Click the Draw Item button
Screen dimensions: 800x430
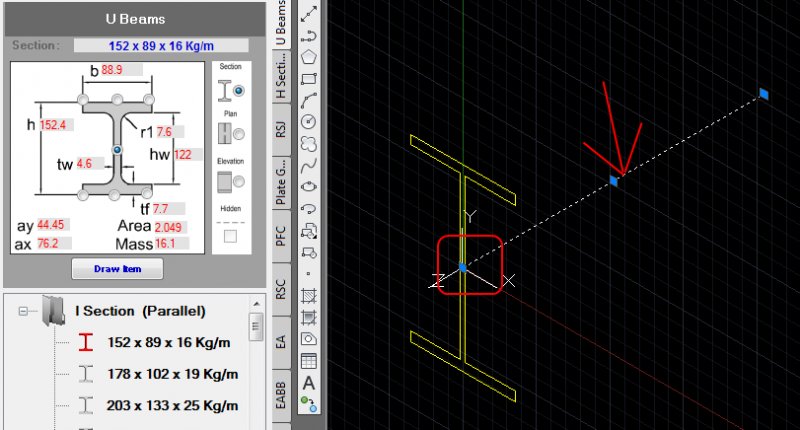[x=117, y=269]
